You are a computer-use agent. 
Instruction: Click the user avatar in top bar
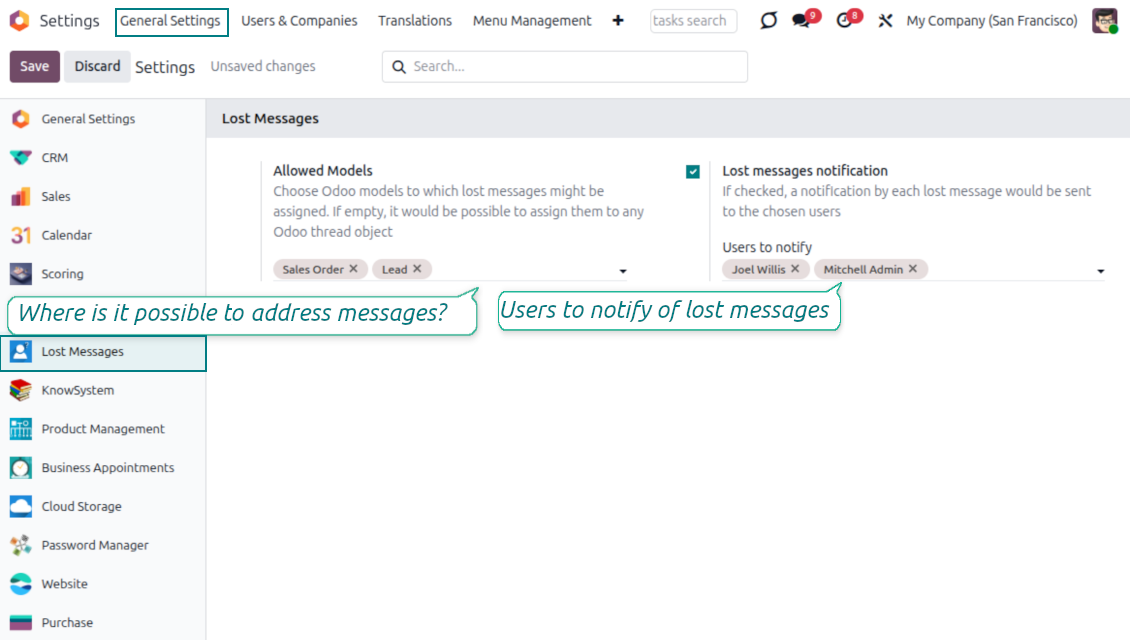[1104, 21]
